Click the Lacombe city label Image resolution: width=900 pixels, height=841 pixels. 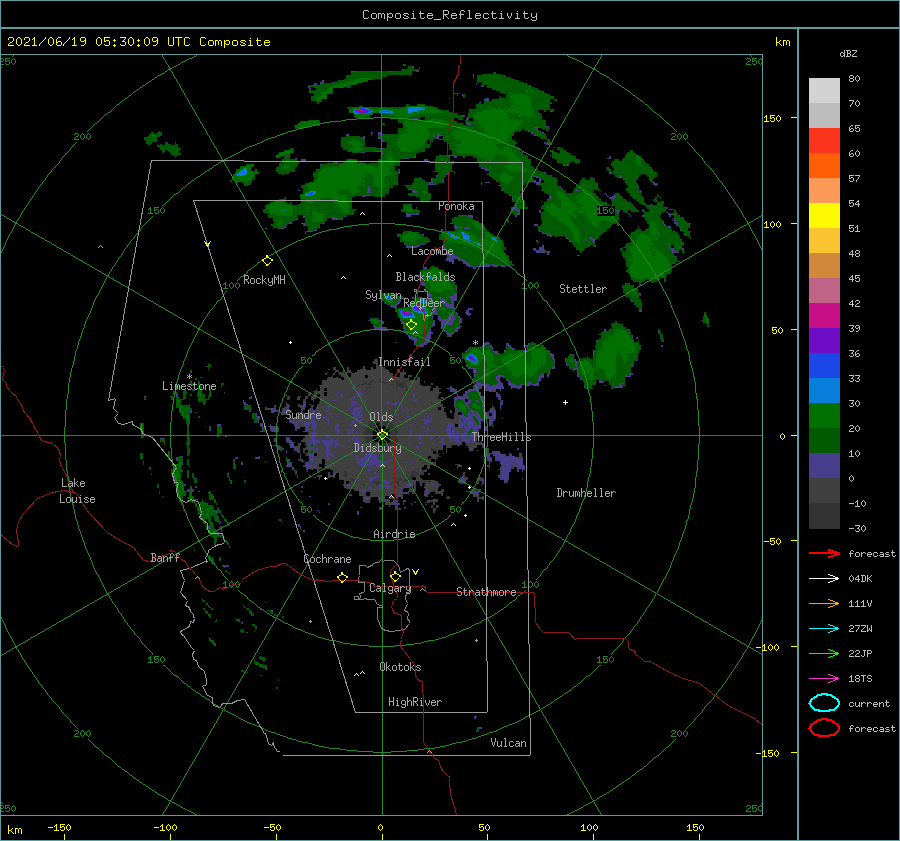[432, 251]
